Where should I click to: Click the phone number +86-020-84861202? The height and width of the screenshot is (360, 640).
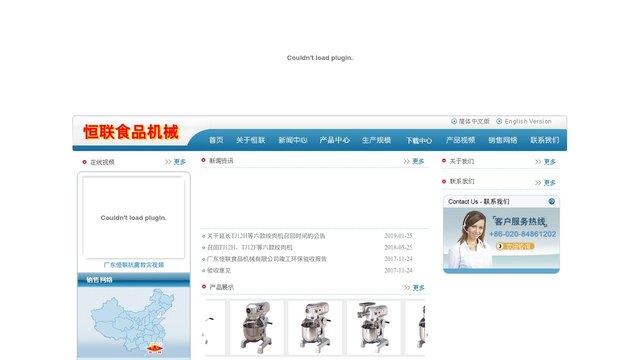(522, 234)
